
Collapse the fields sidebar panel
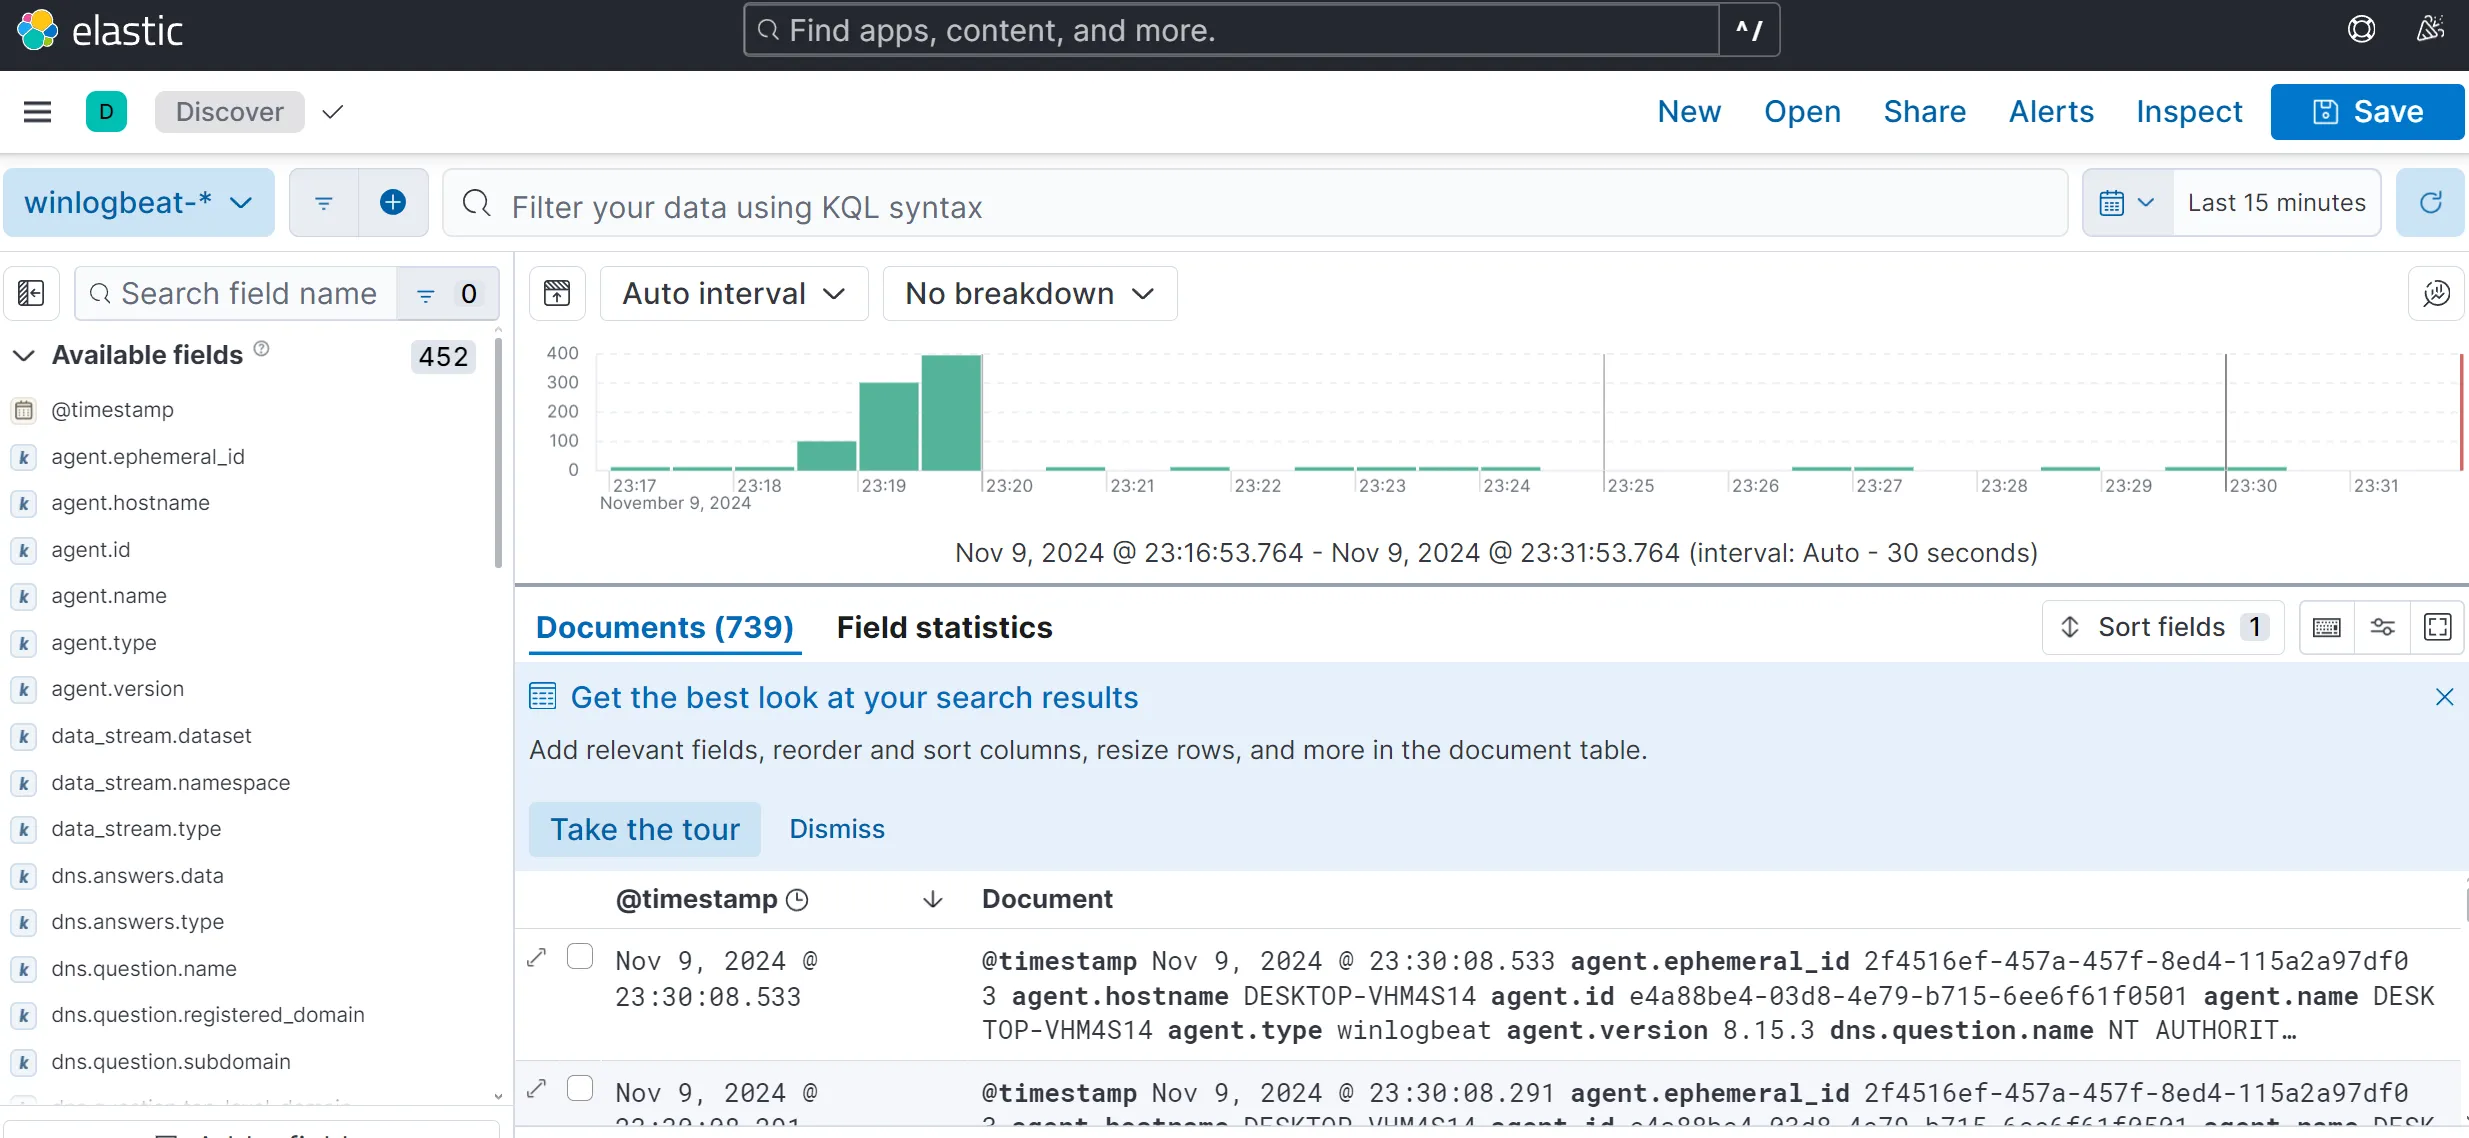(x=30, y=293)
